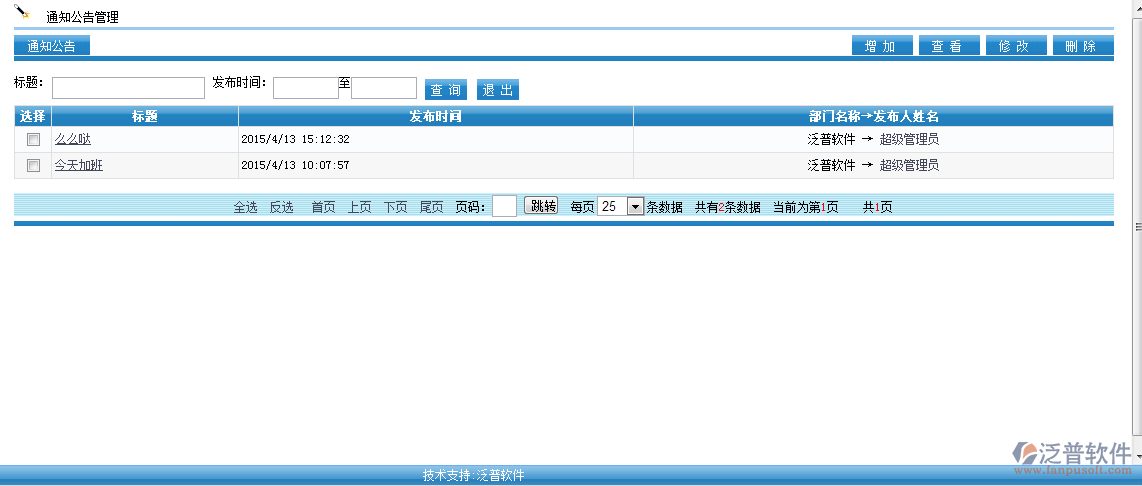
Task: Click the 查询 search button
Action: click(x=446, y=90)
